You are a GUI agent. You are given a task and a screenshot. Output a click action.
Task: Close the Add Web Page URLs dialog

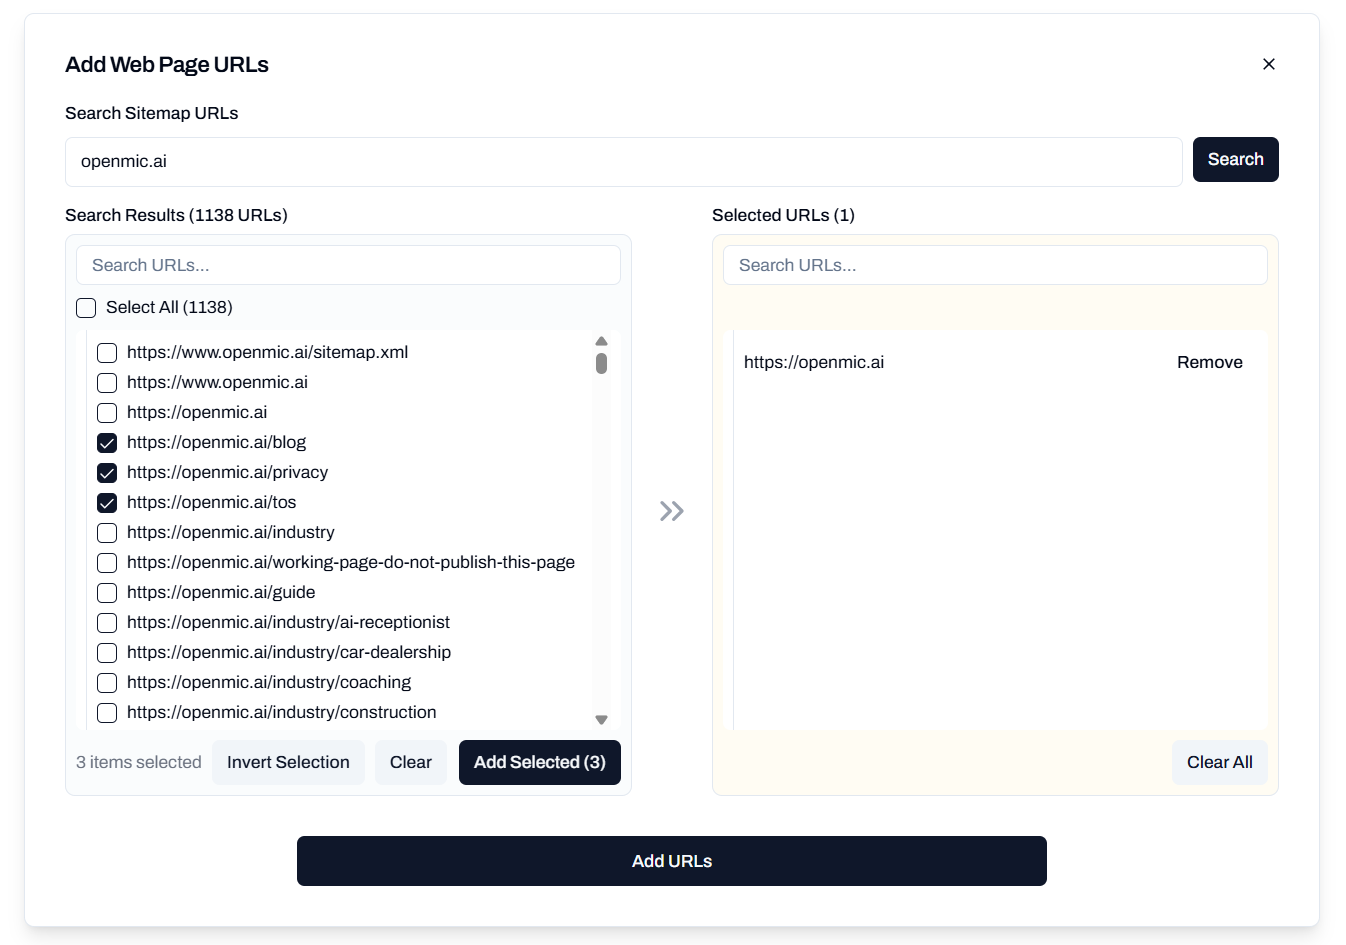point(1268,63)
